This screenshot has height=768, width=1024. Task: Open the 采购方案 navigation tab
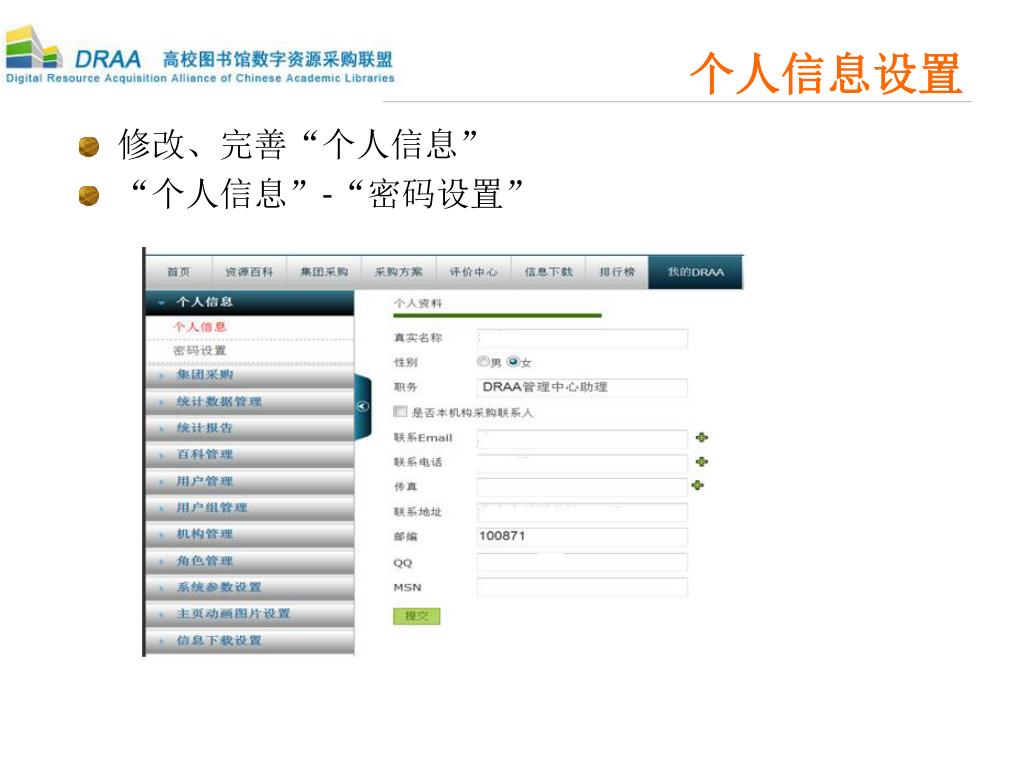tap(398, 272)
